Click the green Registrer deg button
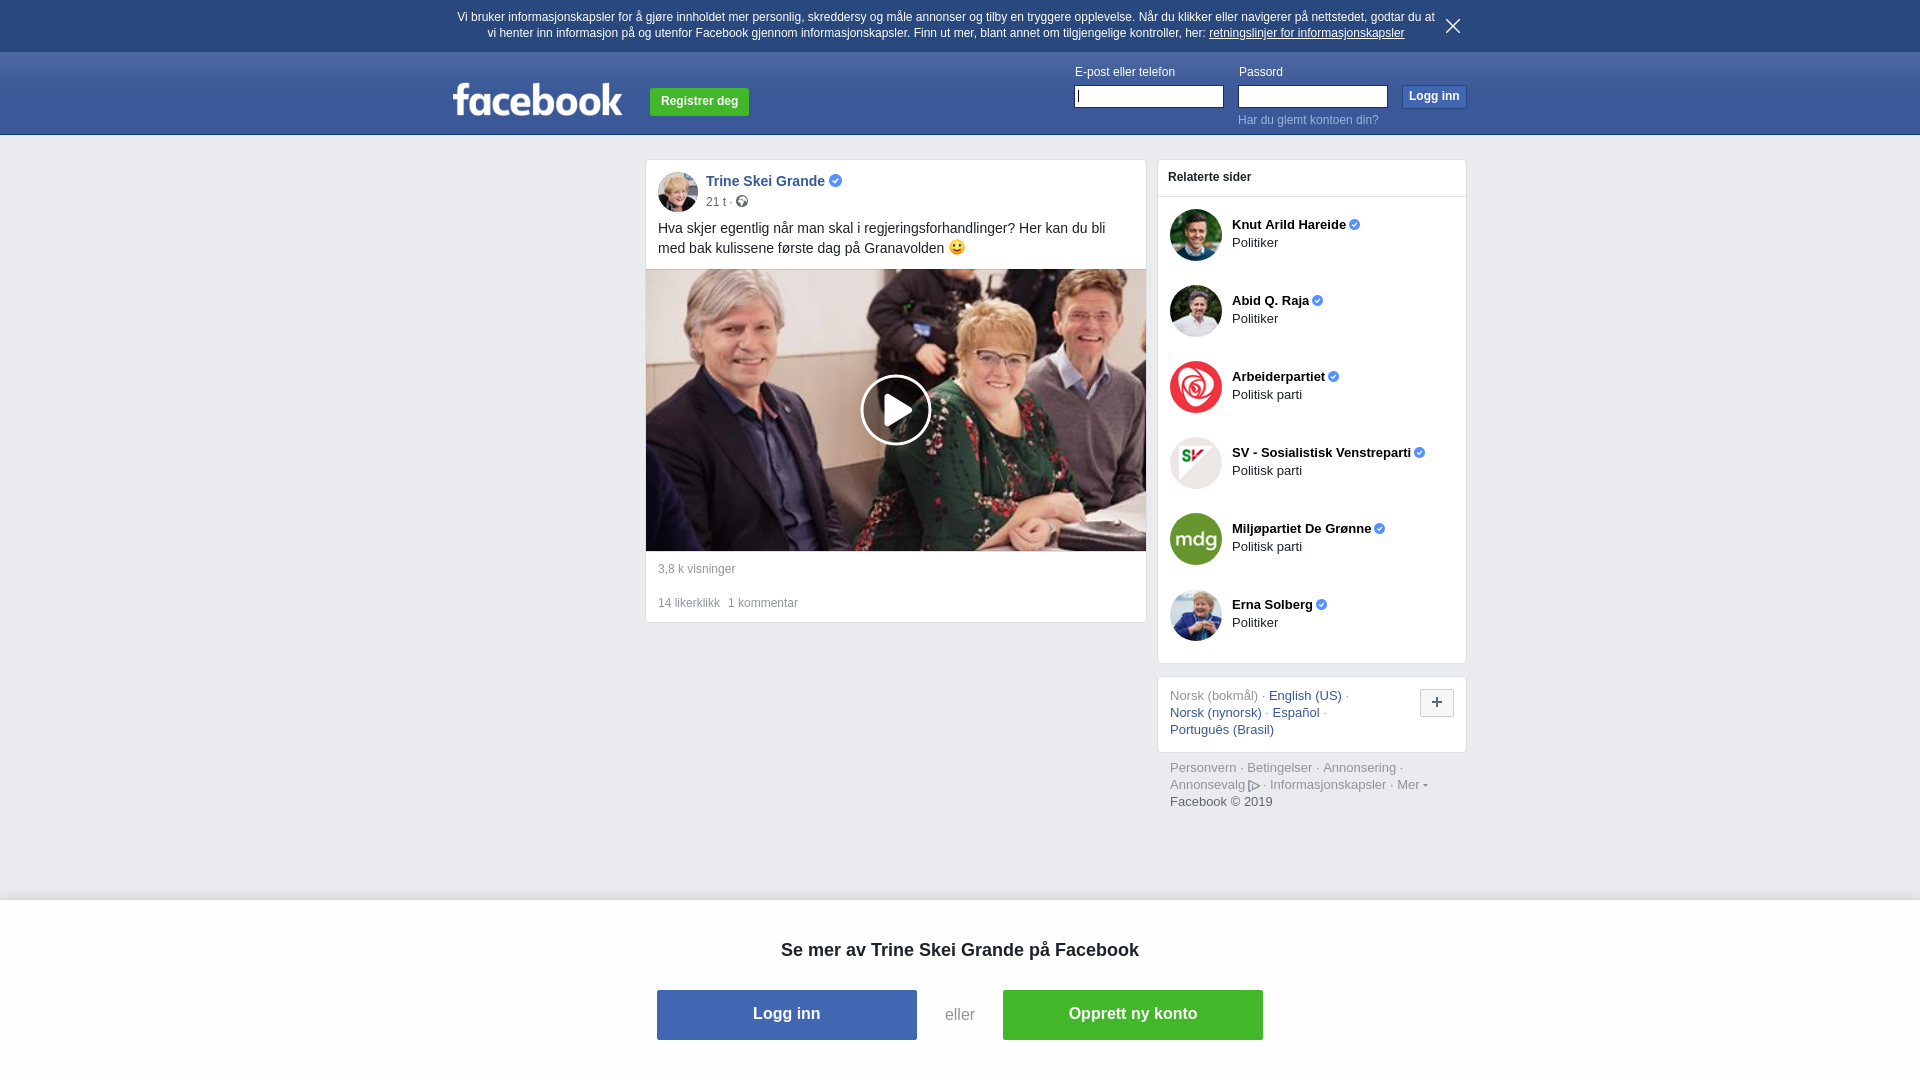This screenshot has width=1920, height=1080. 699,102
